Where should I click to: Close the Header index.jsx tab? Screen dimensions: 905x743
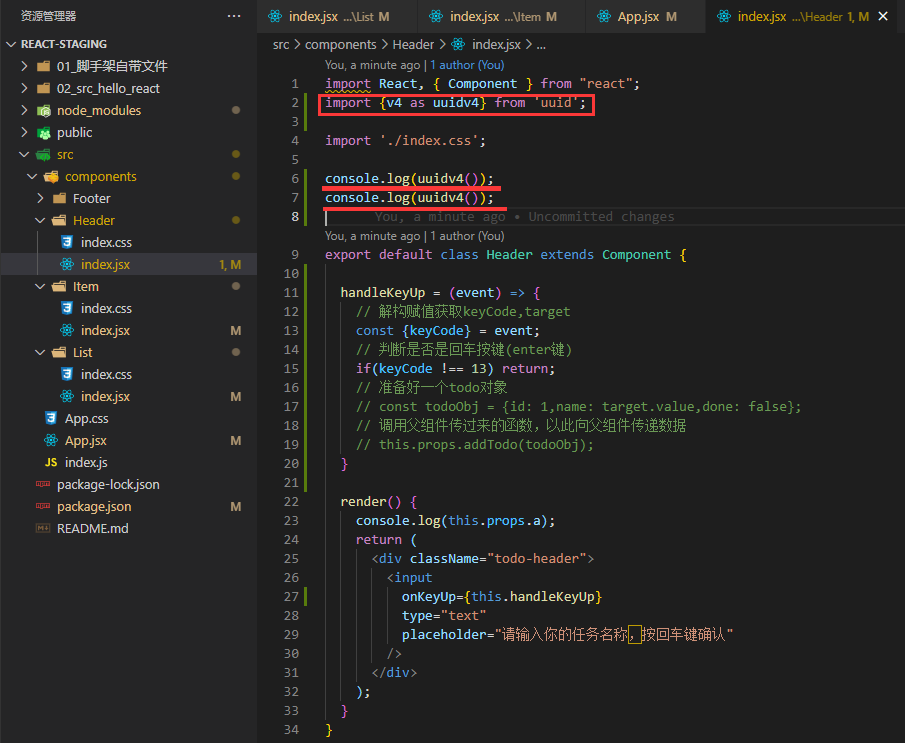pyautogui.click(x=883, y=17)
